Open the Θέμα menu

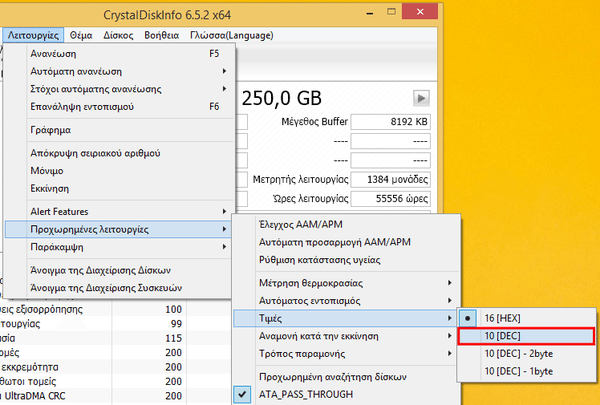(81, 35)
